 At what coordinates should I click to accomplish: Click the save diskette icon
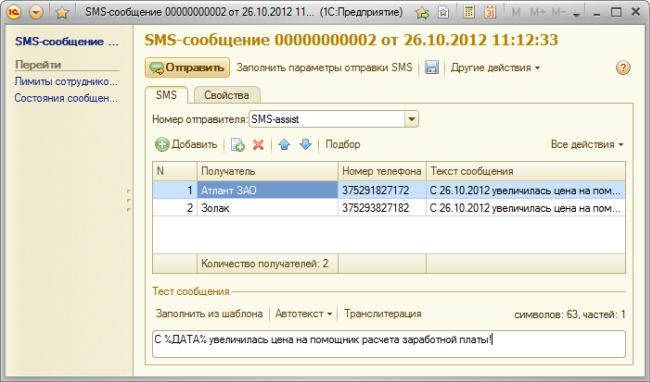tap(432, 68)
